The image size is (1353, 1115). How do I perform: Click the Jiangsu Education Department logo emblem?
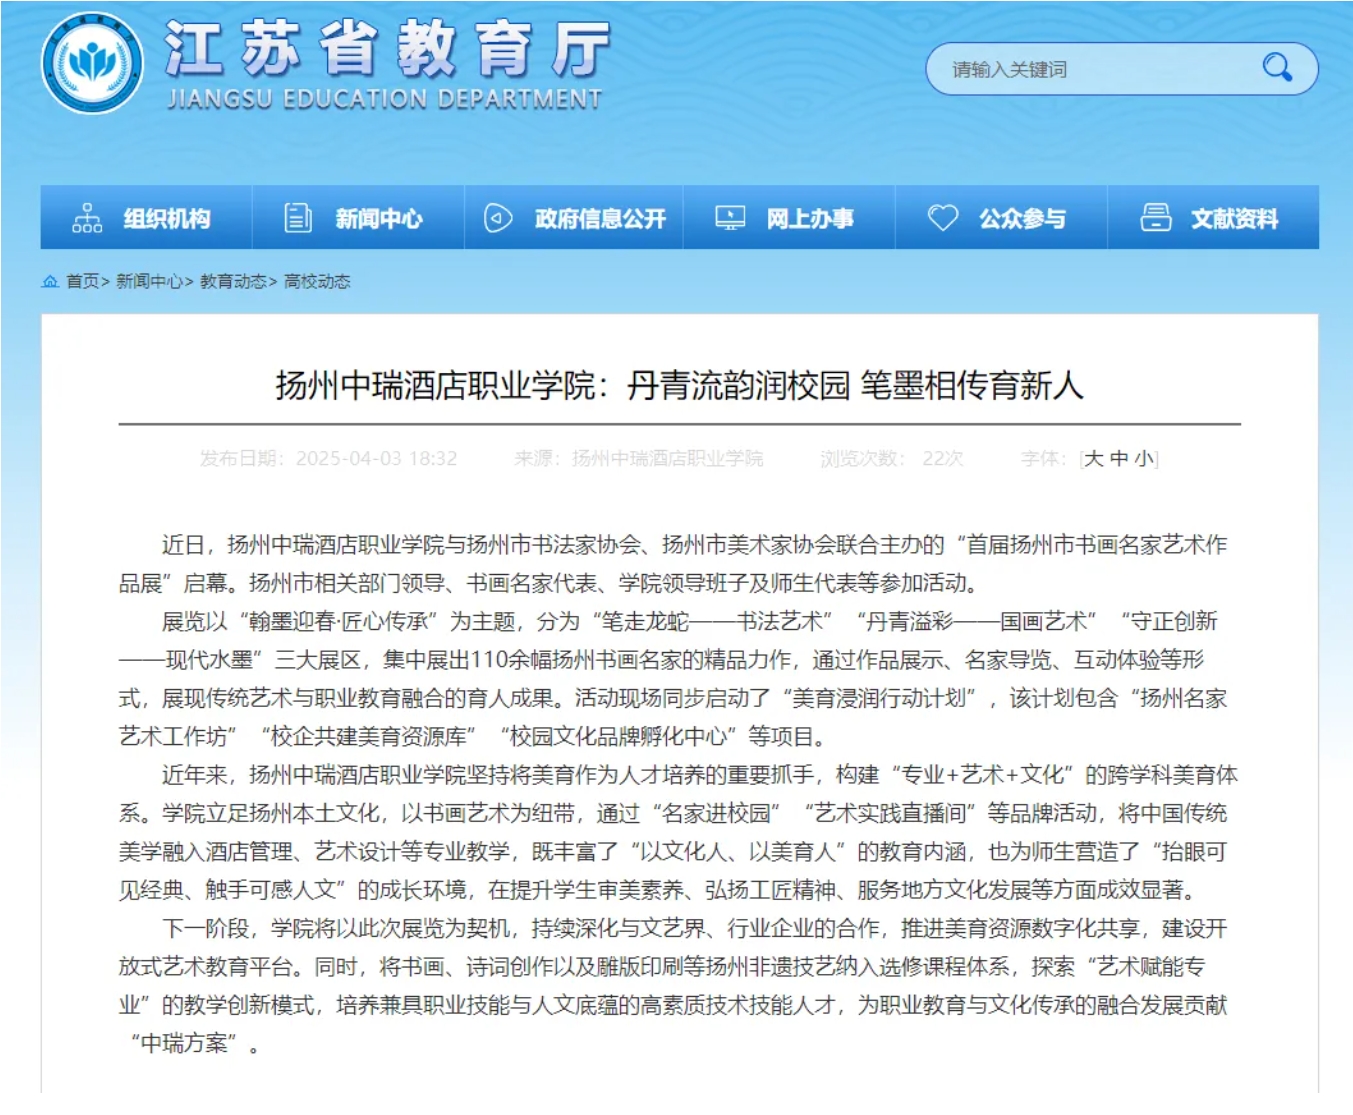click(92, 64)
